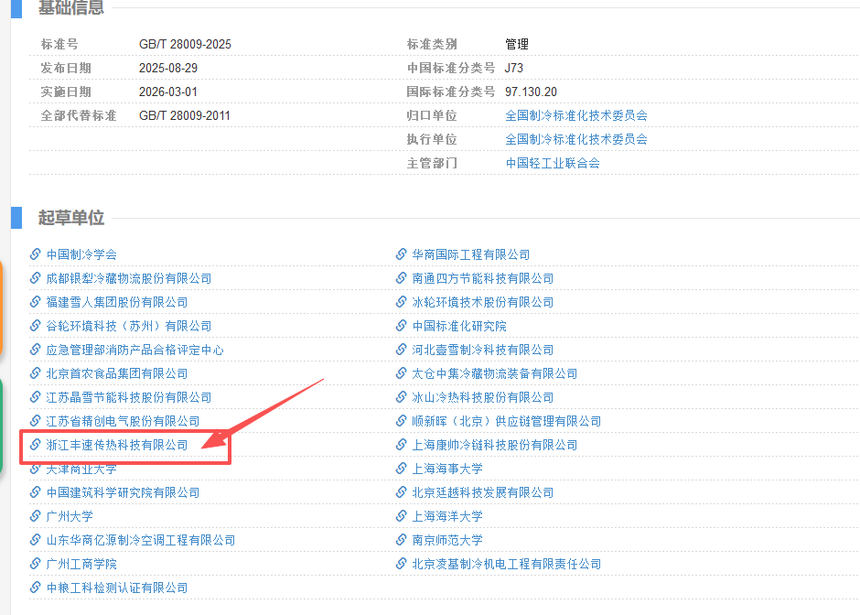Click link icon beside 北京凌基制冷机电工程有限责任公司

point(401,563)
